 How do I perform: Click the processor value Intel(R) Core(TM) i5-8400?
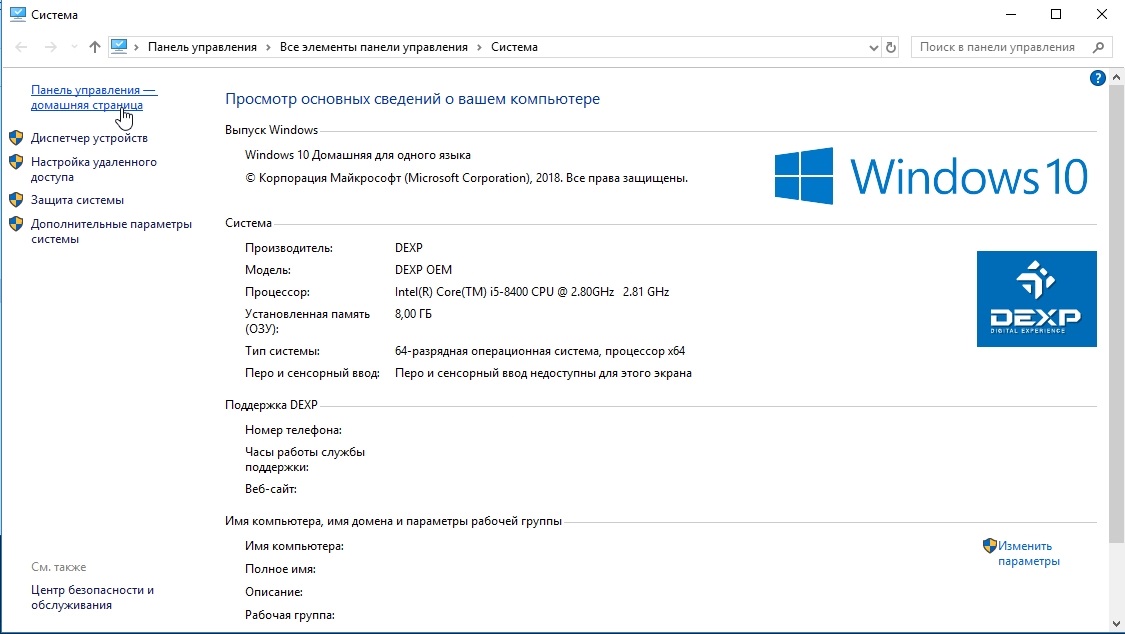click(532, 292)
